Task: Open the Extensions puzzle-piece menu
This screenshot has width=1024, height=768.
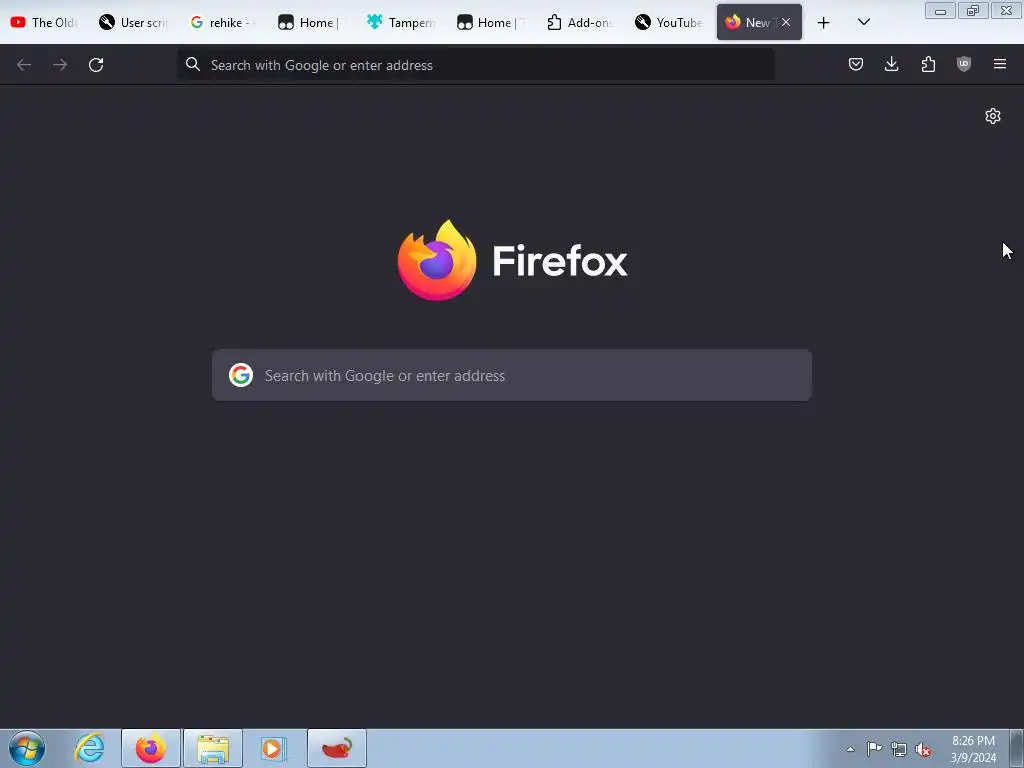Action: 928,64
